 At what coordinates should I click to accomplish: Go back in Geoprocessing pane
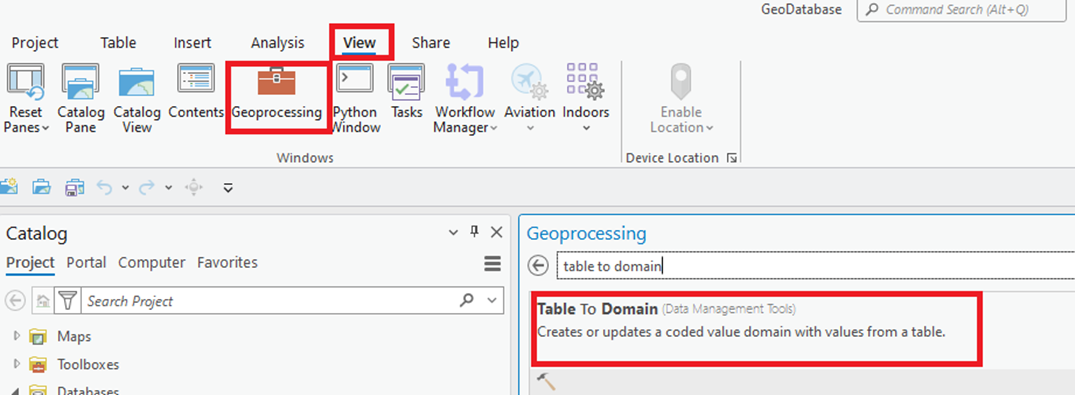click(x=540, y=266)
